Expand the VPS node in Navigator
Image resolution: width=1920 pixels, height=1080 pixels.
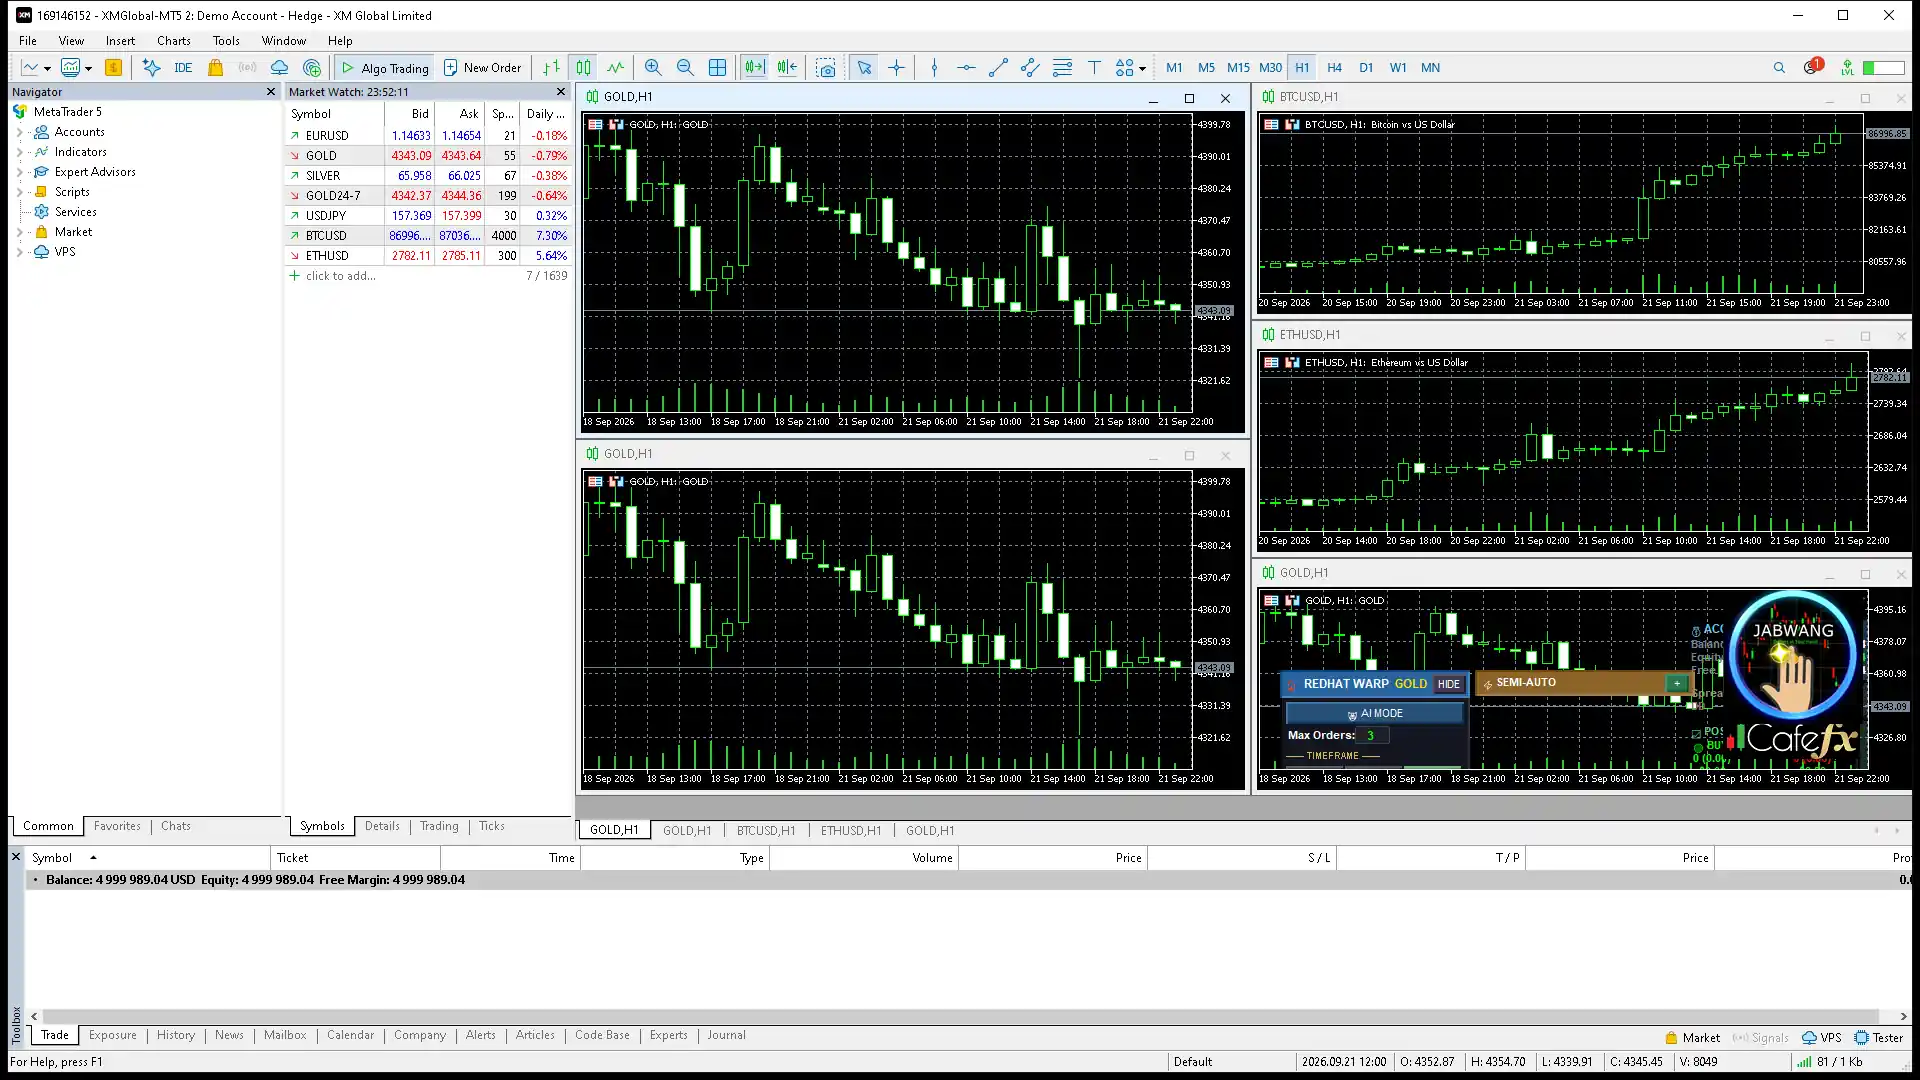(x=19, y=252)
